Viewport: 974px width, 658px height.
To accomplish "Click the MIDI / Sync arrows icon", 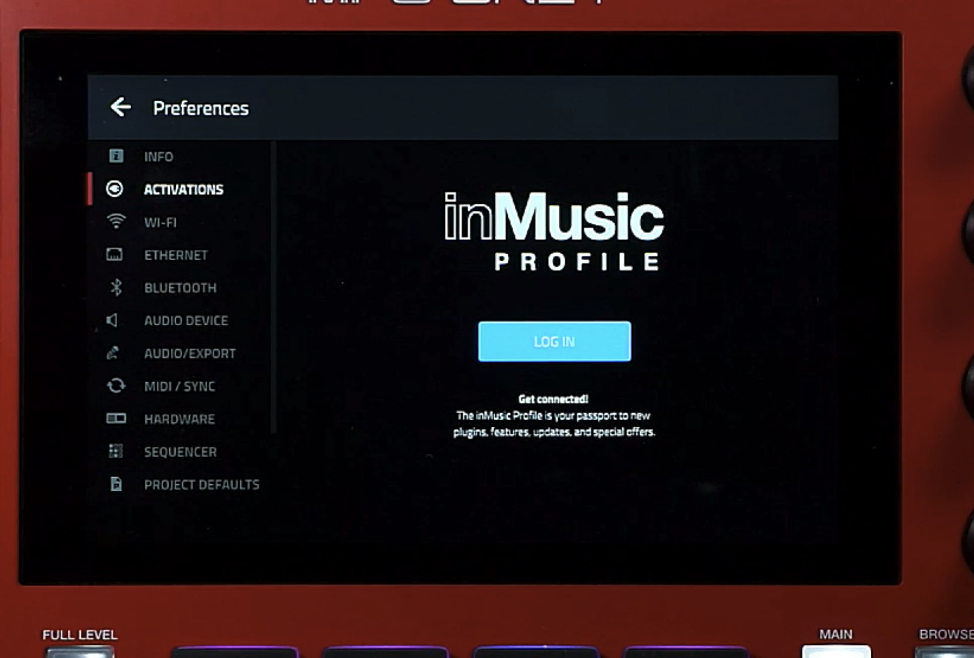I will 116,386.
